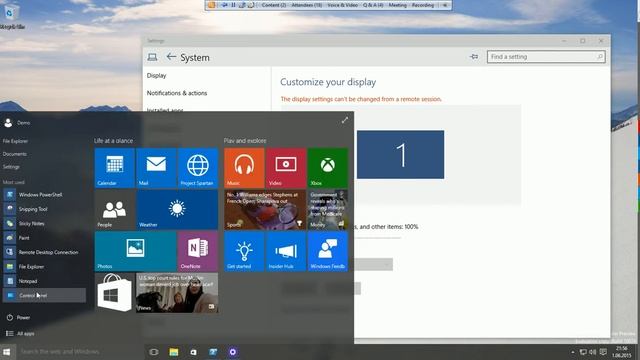Open File Explorer in Most used list
640x360 pixels.
44,267
